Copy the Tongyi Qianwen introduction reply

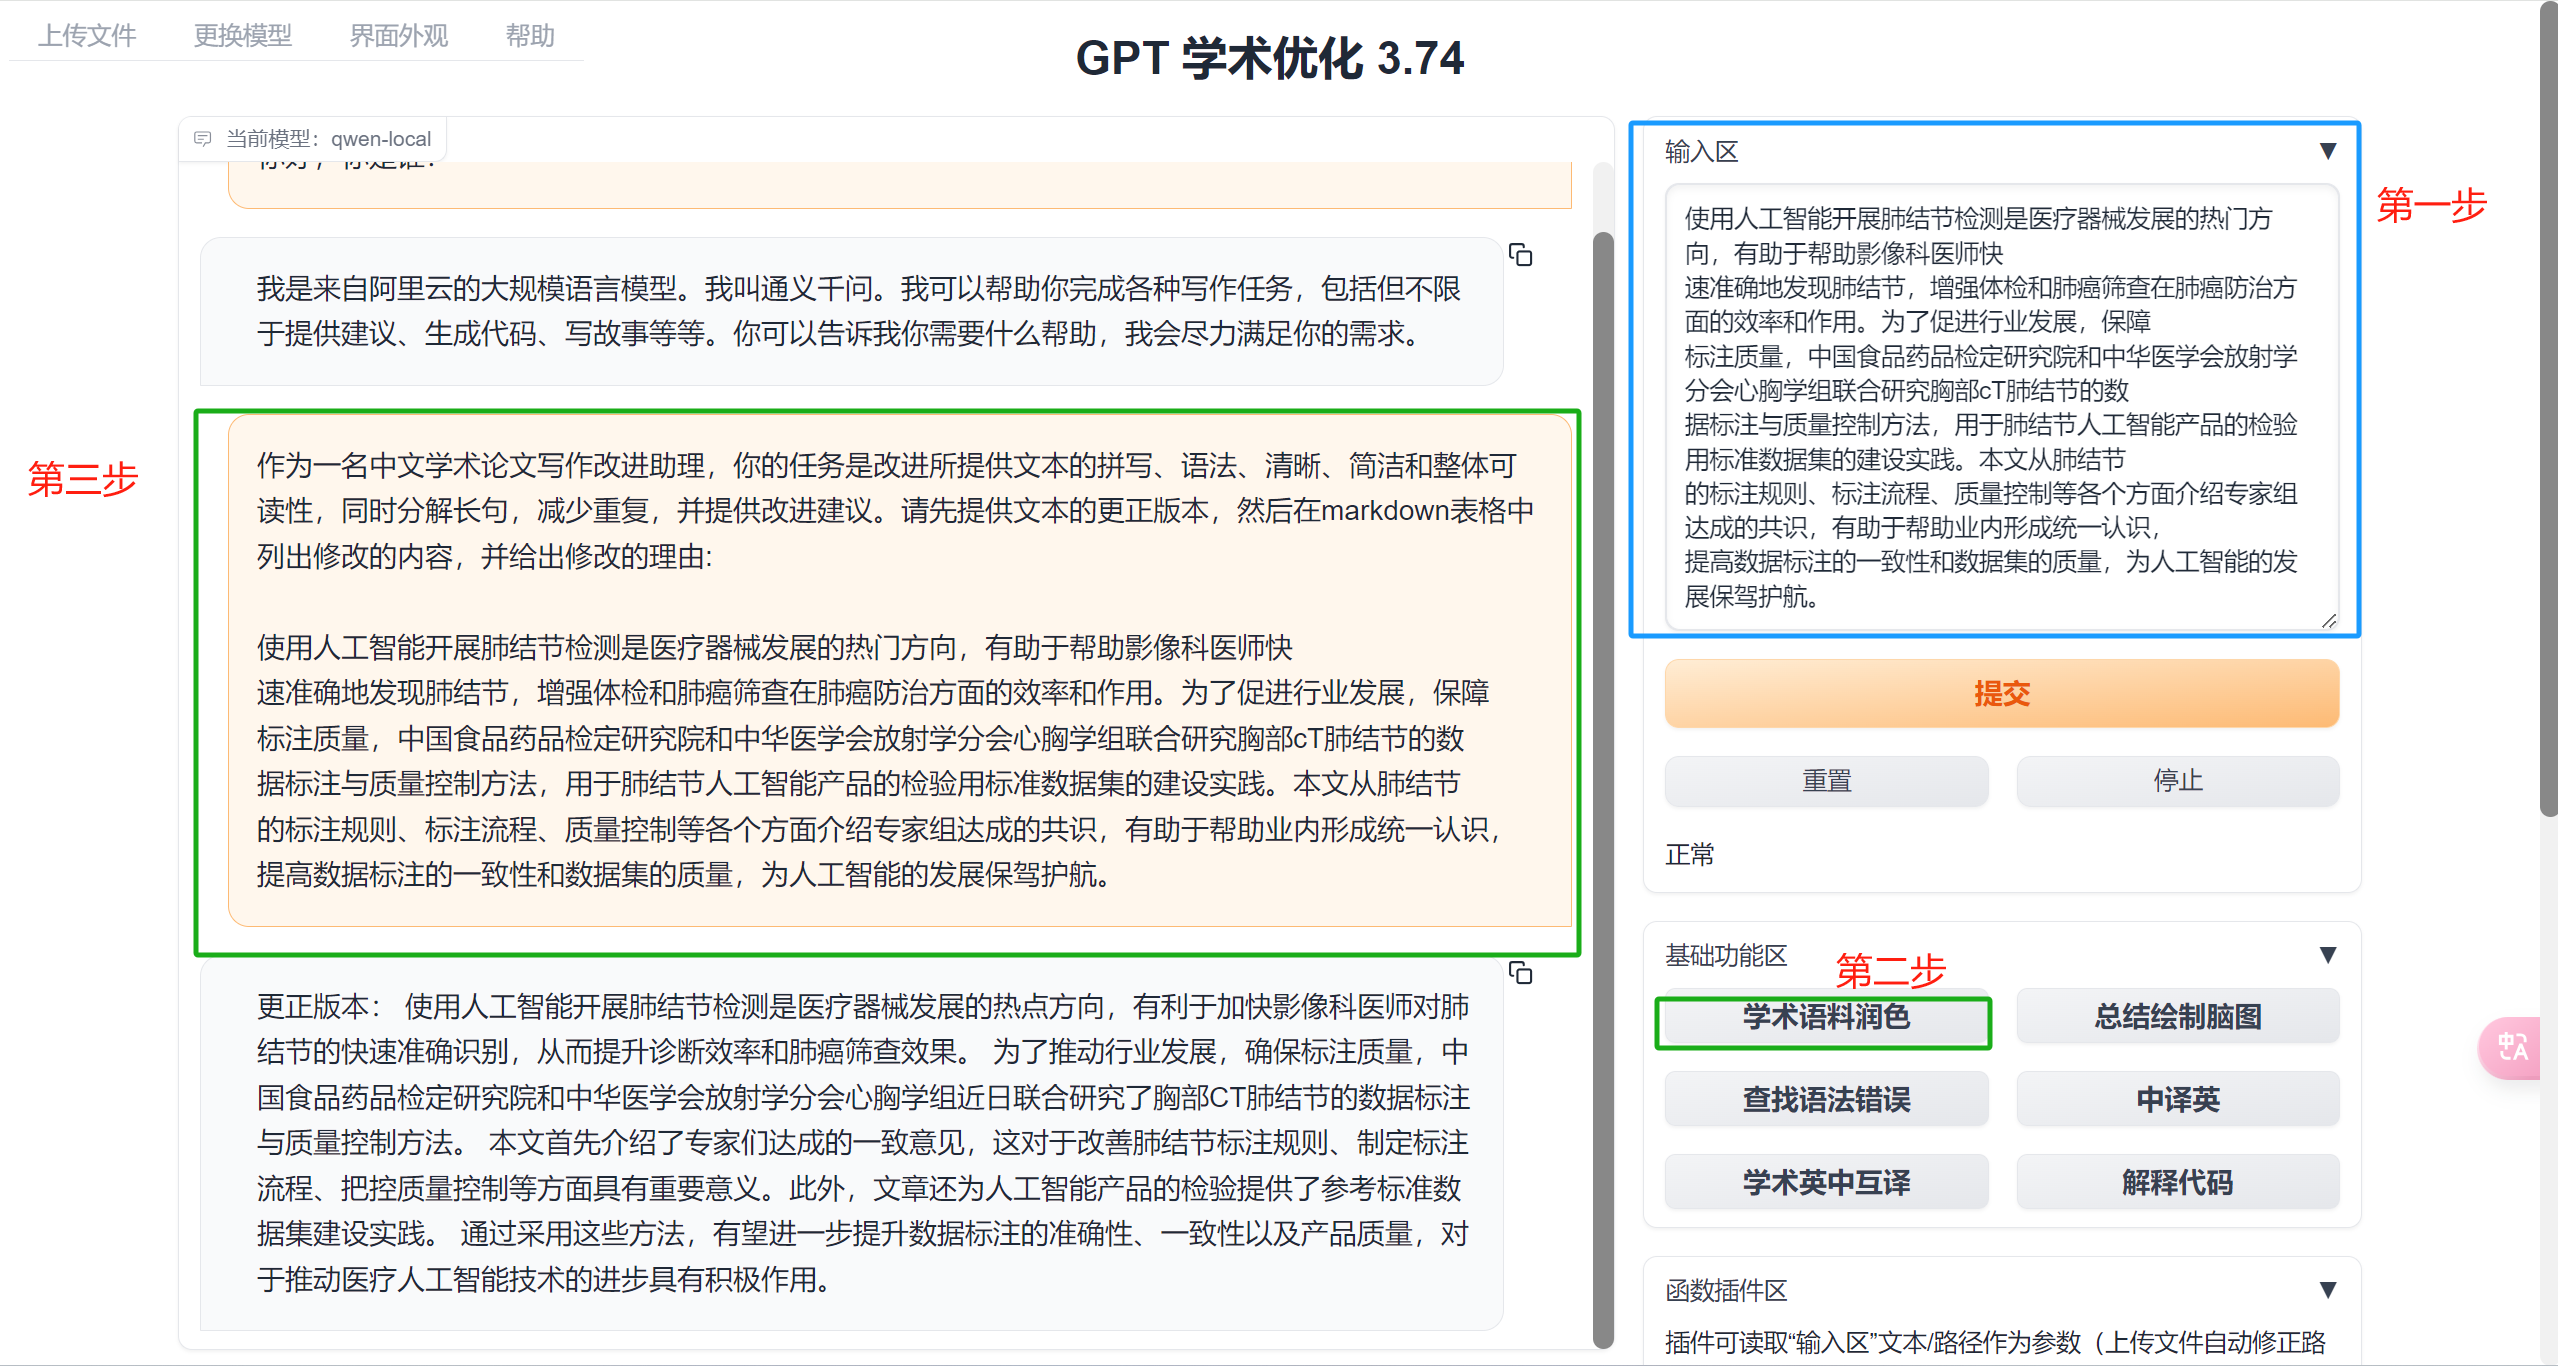click(x=1520, y=256)
